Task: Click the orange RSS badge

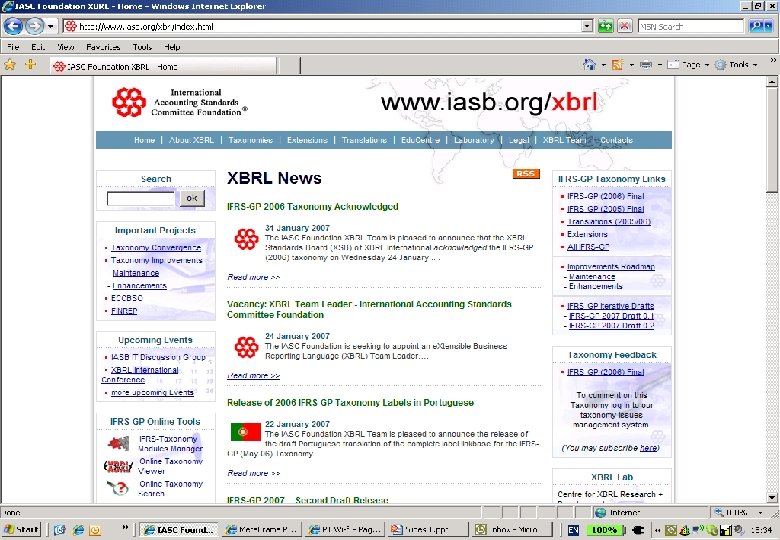Action: point(526,174)
